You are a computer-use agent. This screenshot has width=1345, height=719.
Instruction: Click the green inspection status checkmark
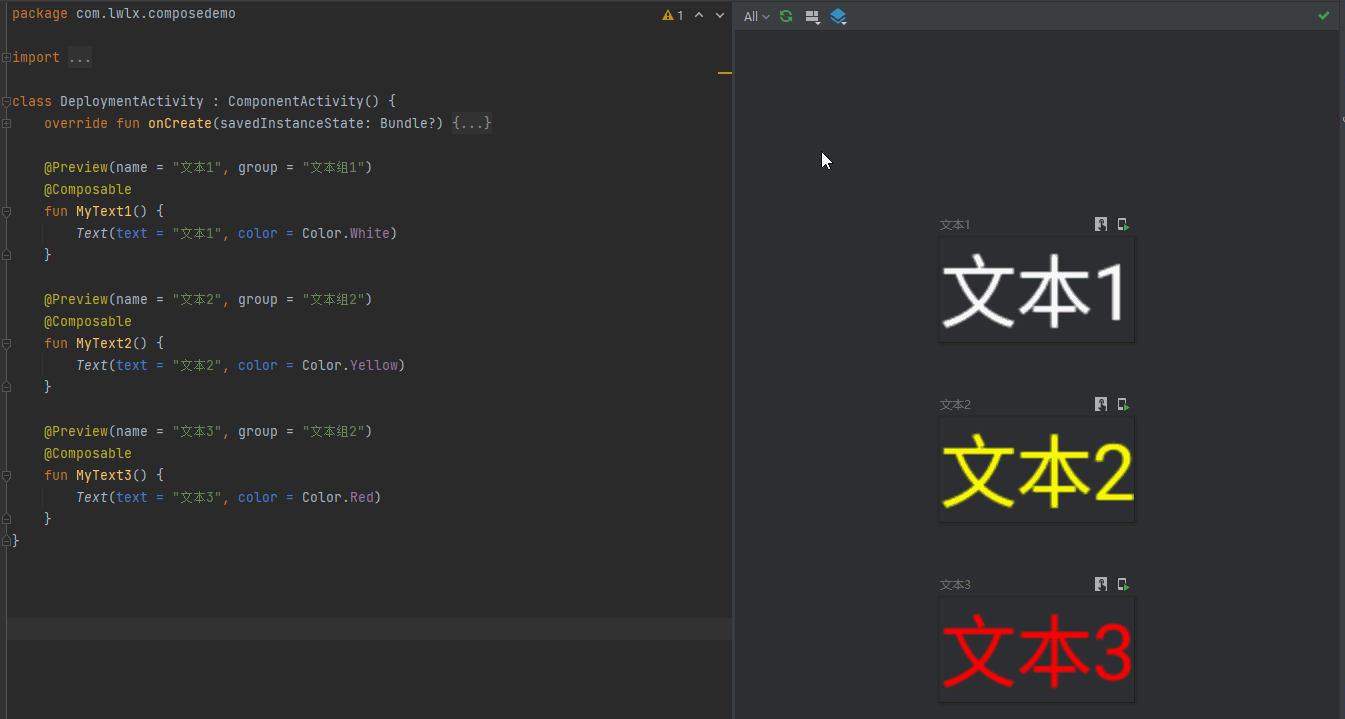click(x=1322, y=15)
